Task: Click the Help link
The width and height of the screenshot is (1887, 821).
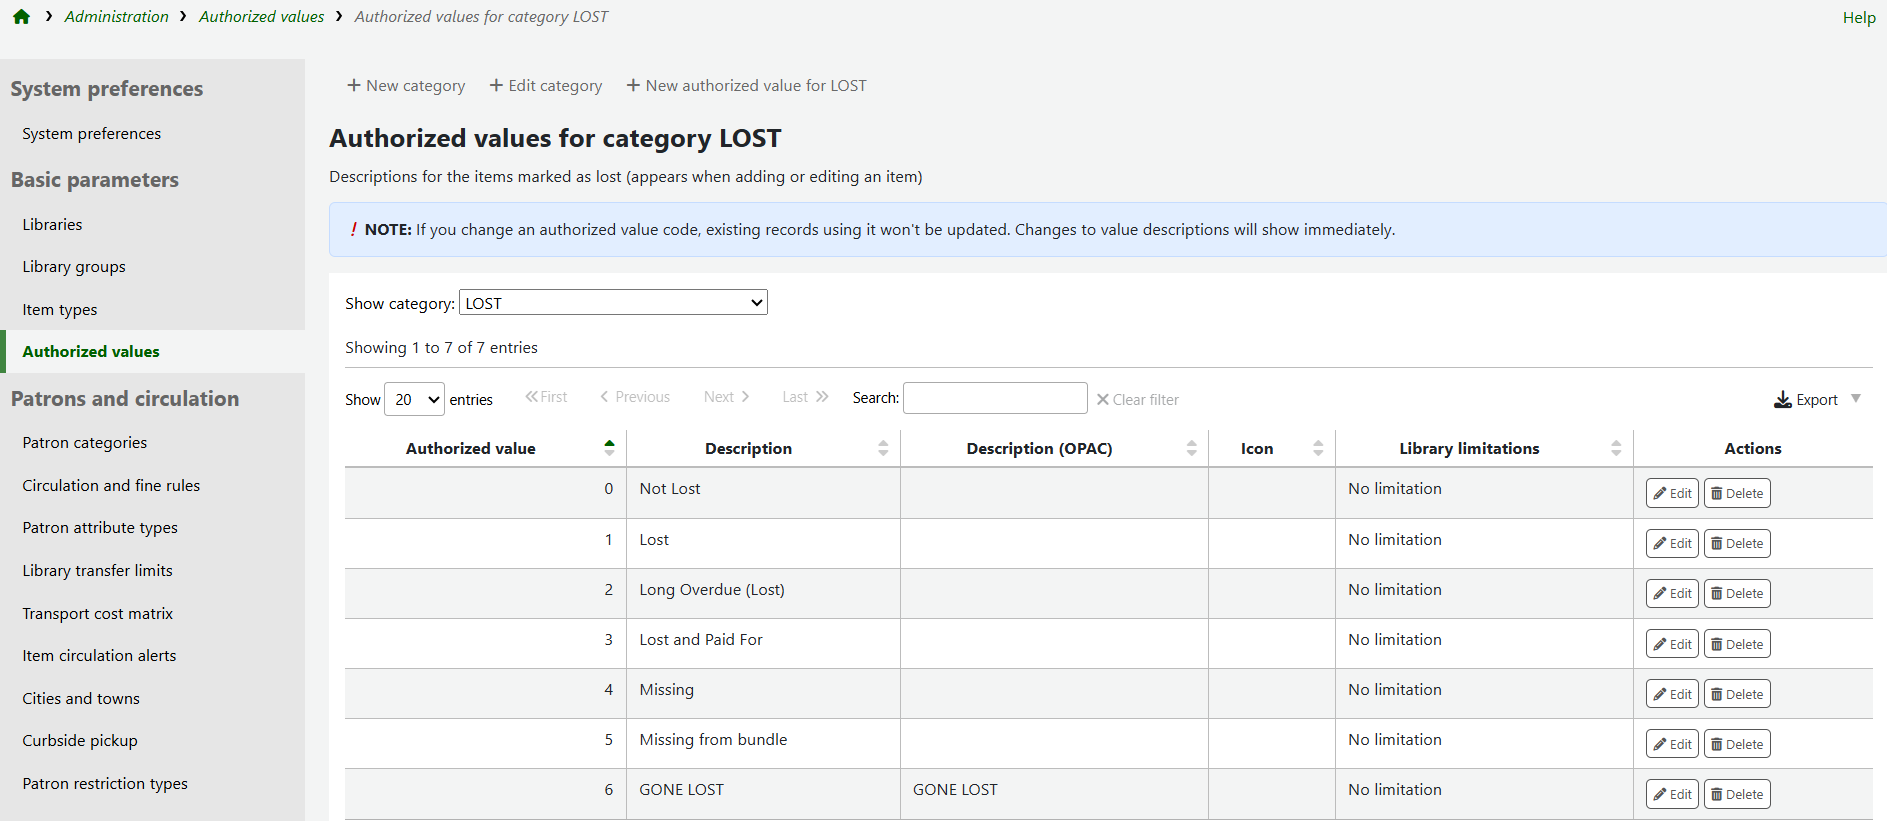Action: pyautogui.click(x=1858, y=18)
